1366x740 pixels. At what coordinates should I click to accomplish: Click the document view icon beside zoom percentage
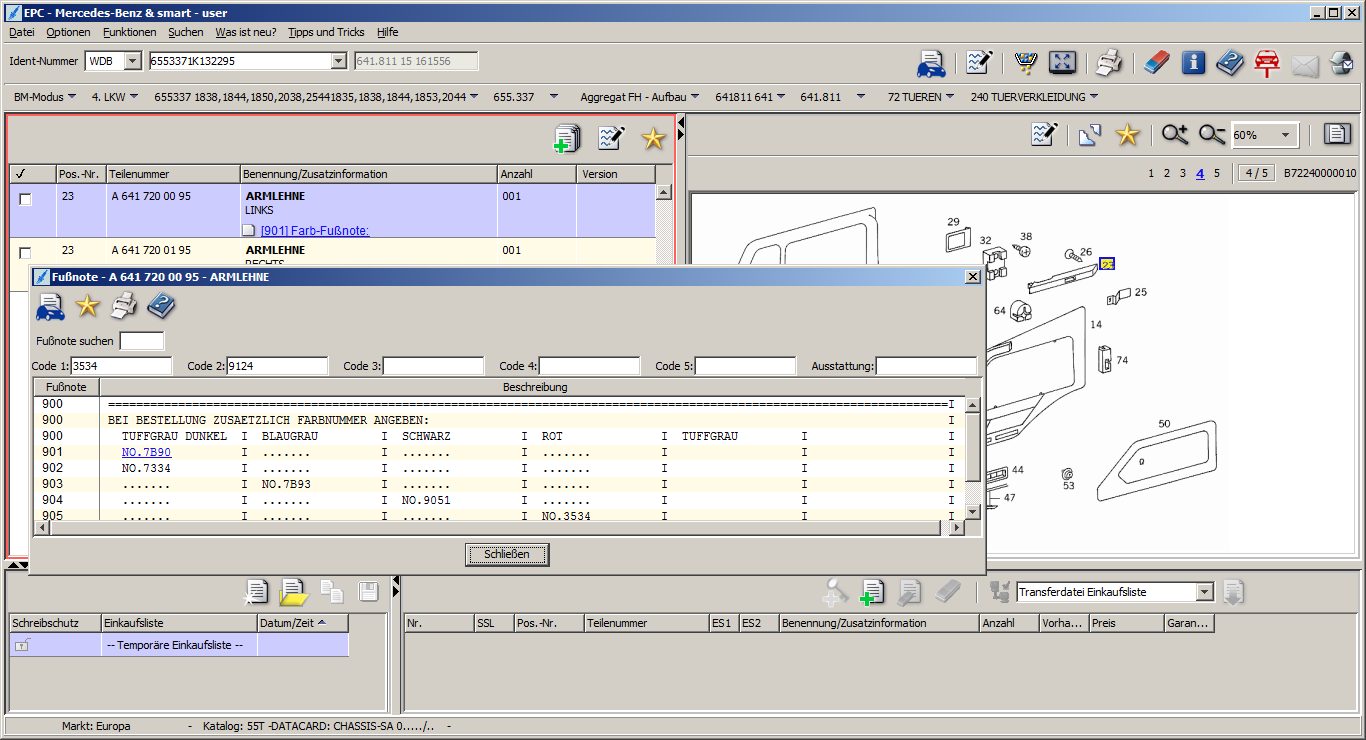pyautogui.click(x=1336, y=134)
